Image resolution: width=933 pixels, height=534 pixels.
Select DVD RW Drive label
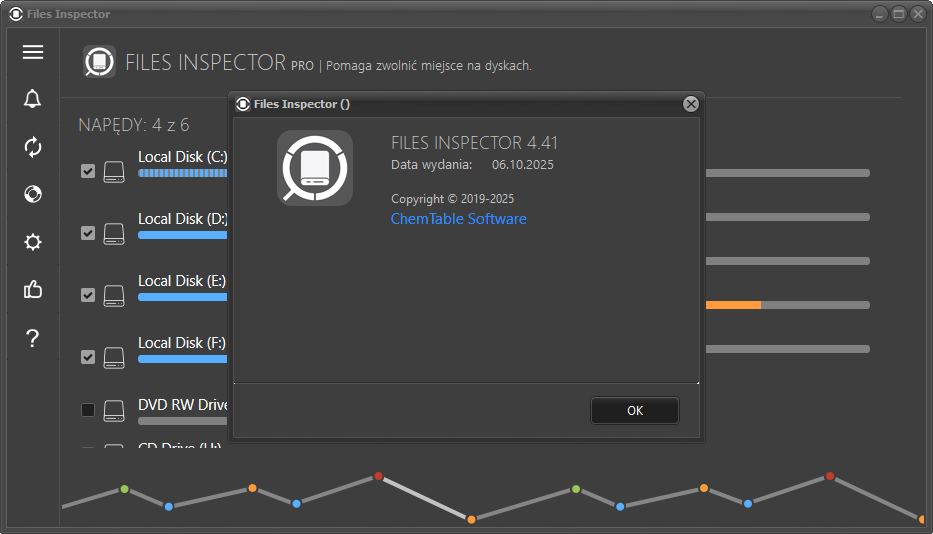183,405
